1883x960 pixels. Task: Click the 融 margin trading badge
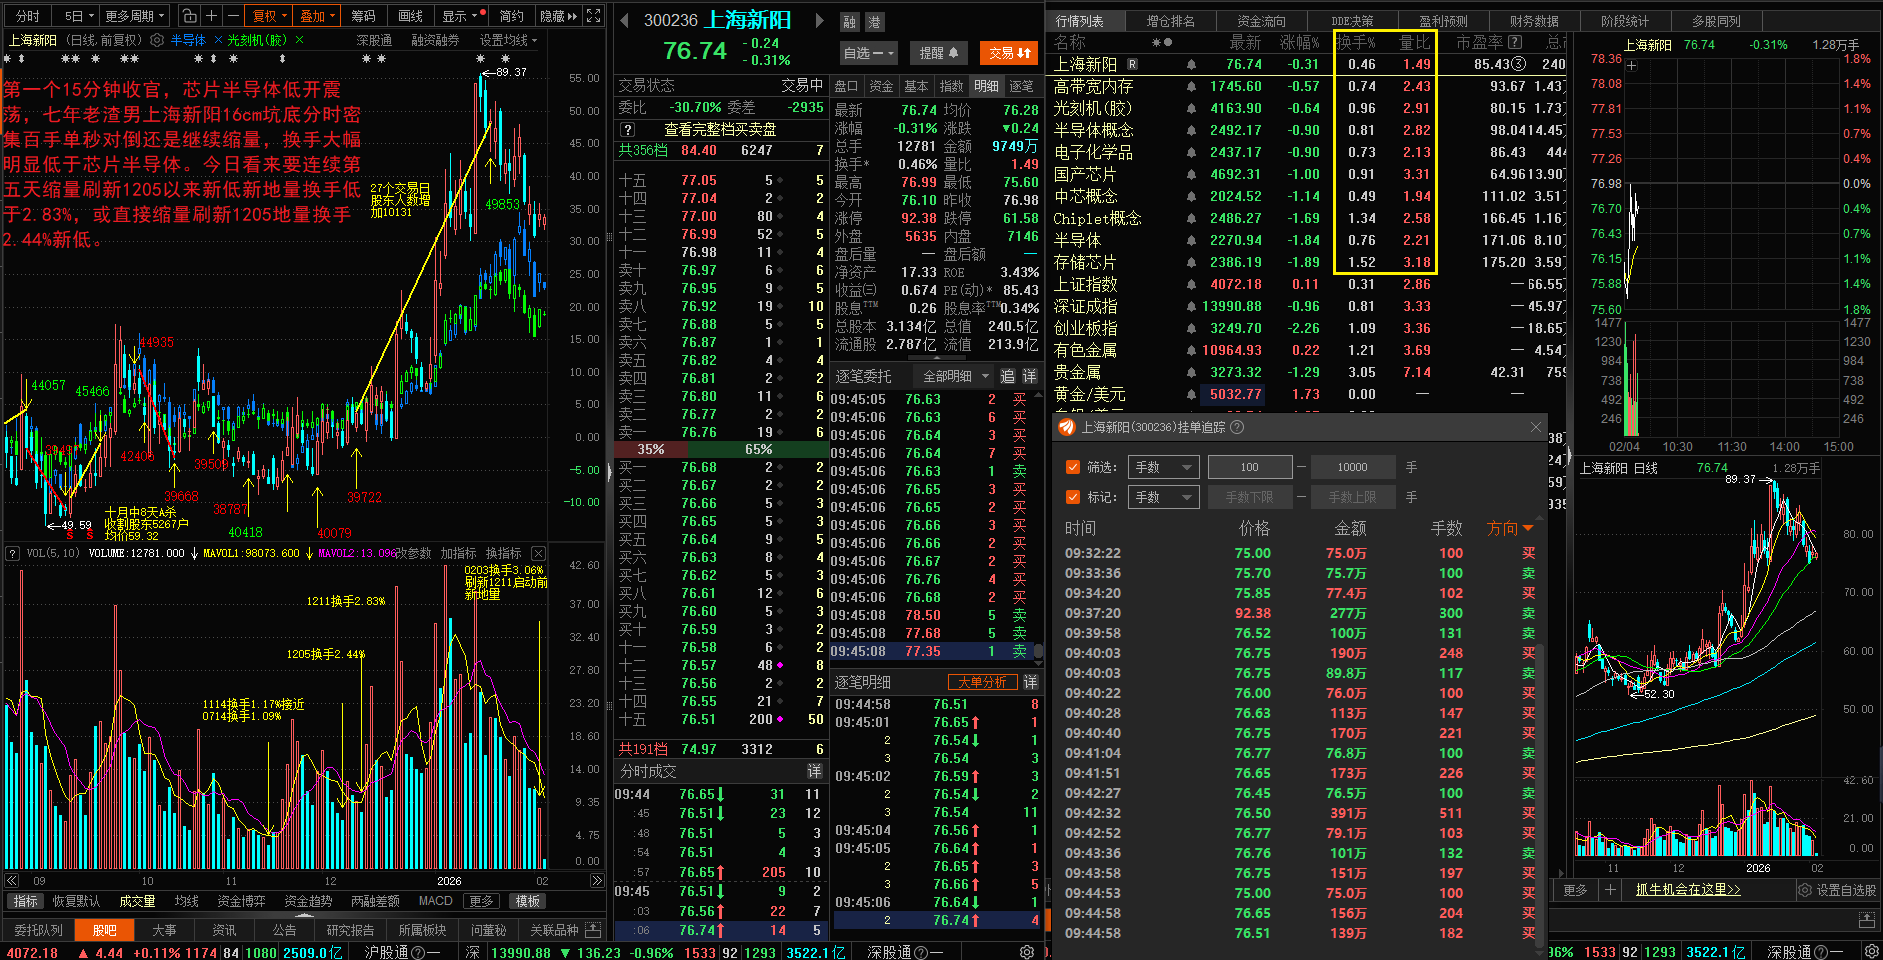(x=849, y=22)
